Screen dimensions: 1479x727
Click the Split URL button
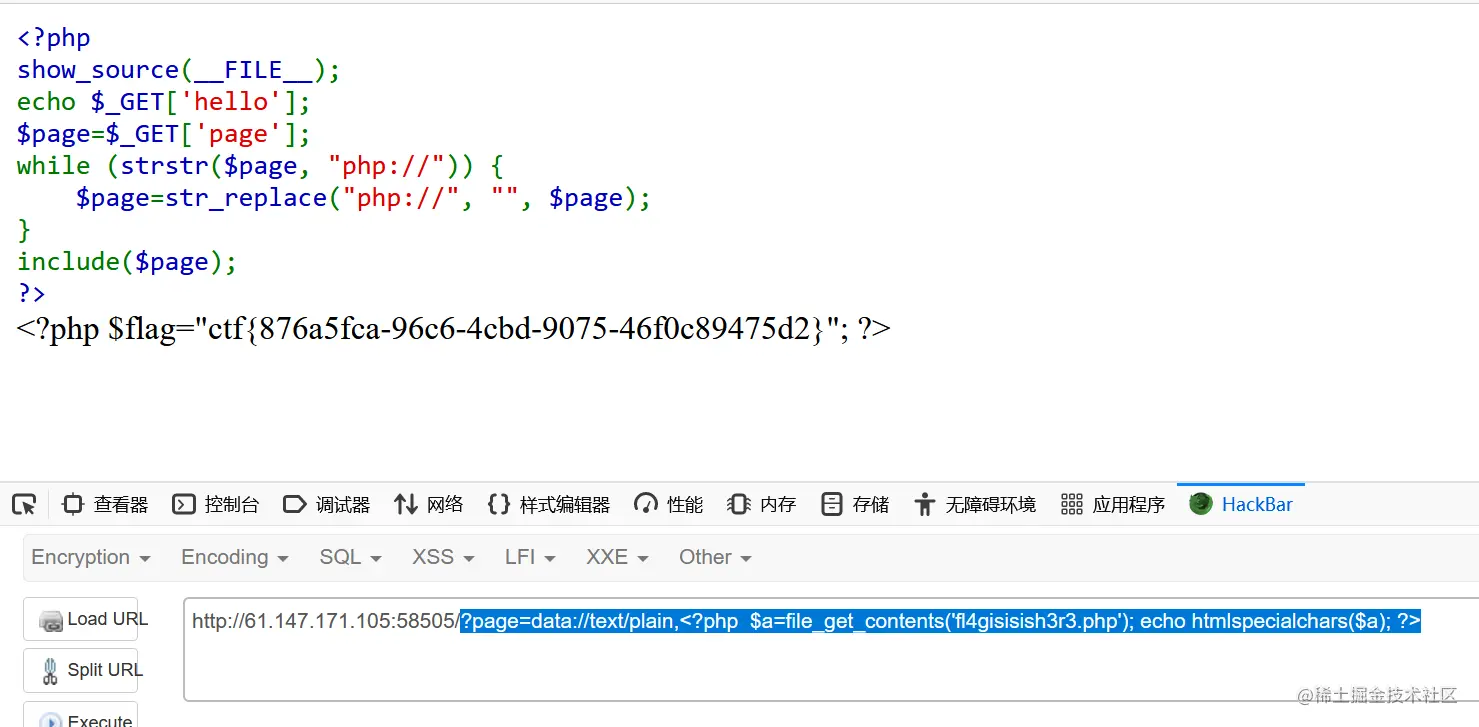pyautogui.click(x=81, y=670)
